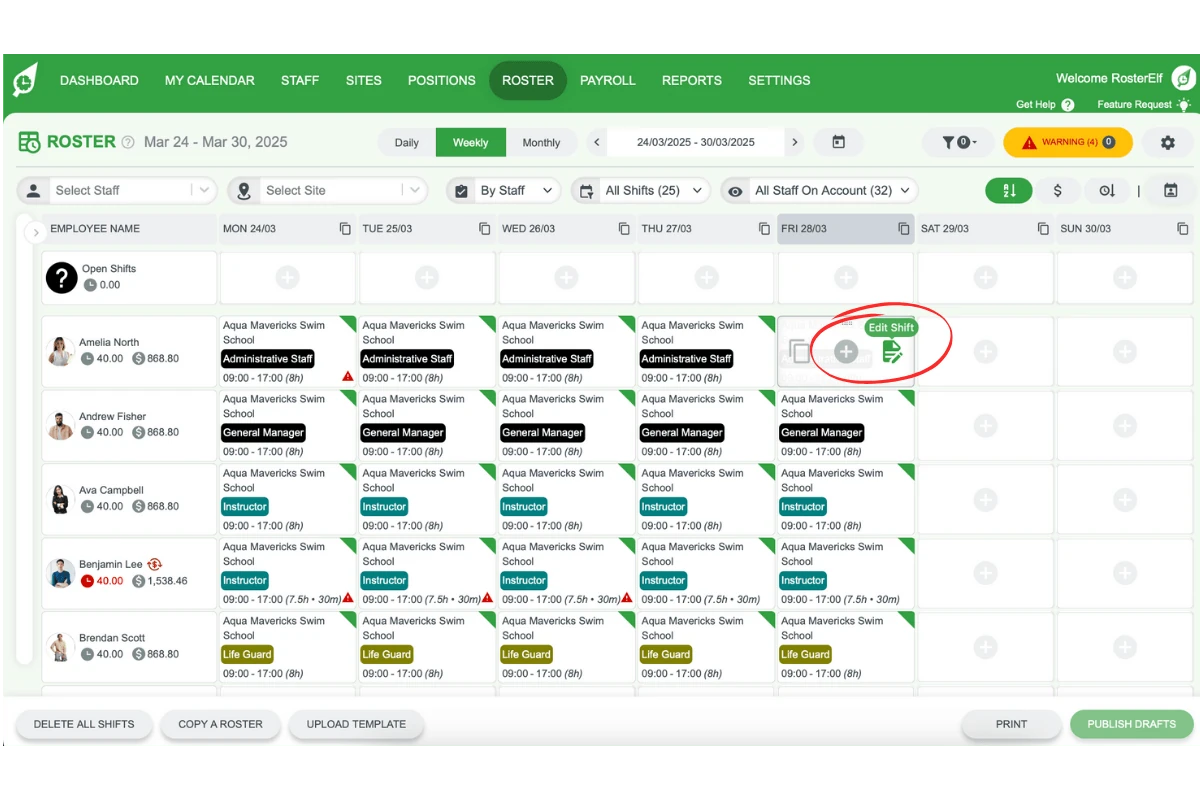Click the RosterElf leaf logo
This screenshot has height=800, width=1200.
(x=26, y=81)
